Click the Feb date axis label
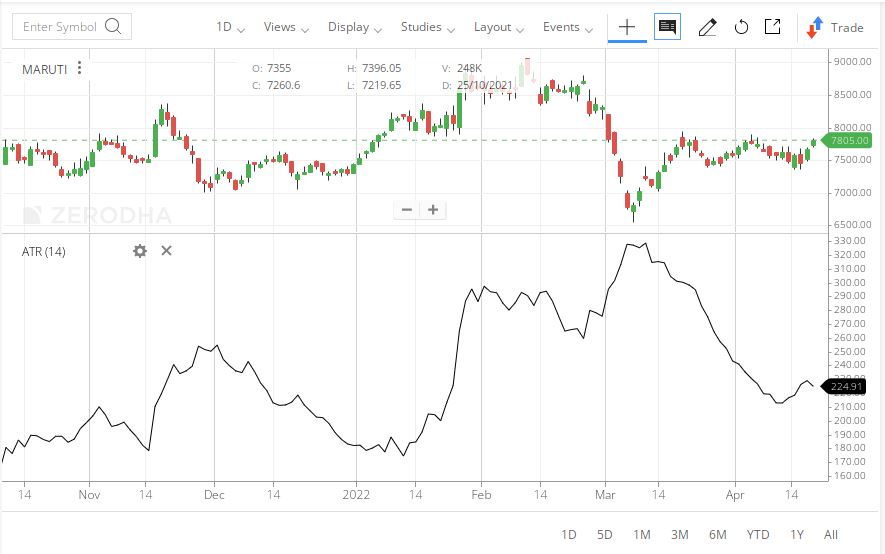885x554 pixels. click(481, 495)
